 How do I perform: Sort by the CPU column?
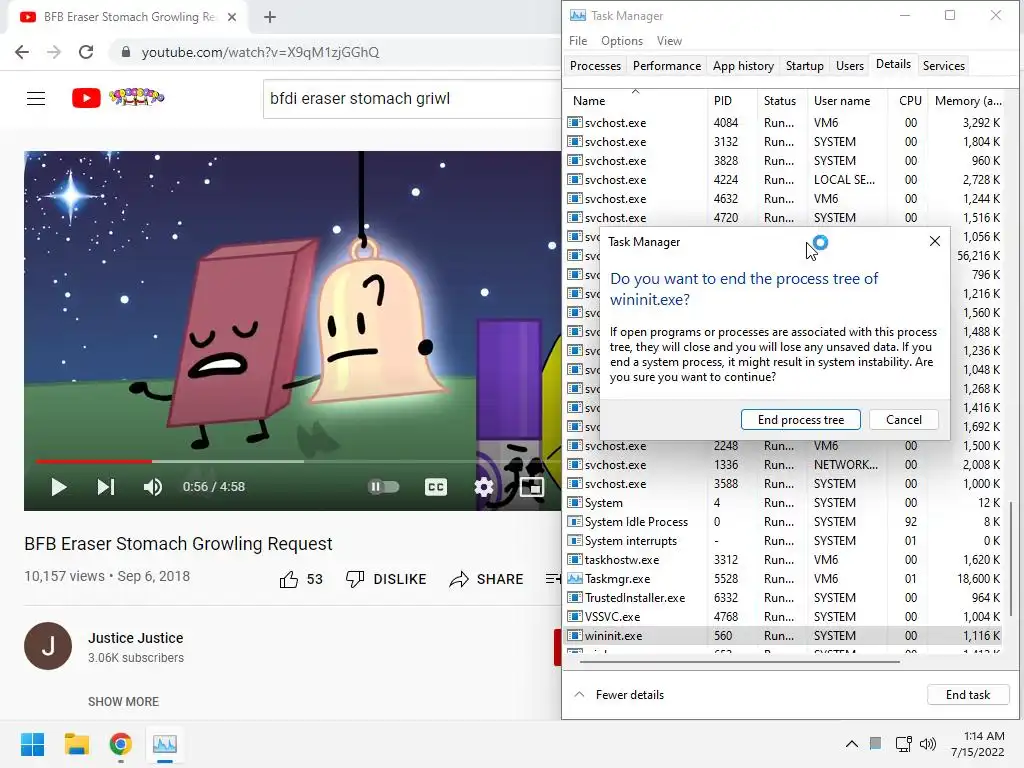coord(909,101)
